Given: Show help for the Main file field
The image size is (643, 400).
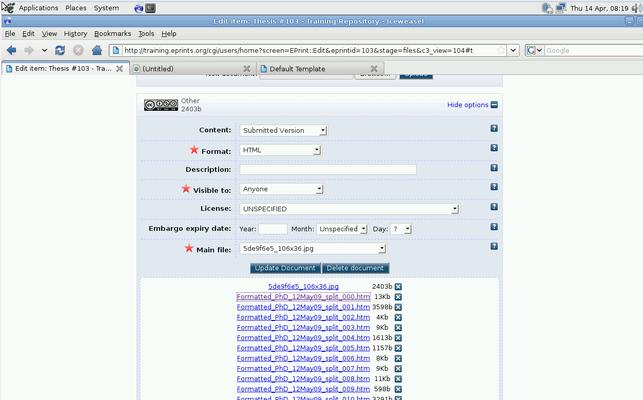Looking at the screenshot, I should coord(494,246).
